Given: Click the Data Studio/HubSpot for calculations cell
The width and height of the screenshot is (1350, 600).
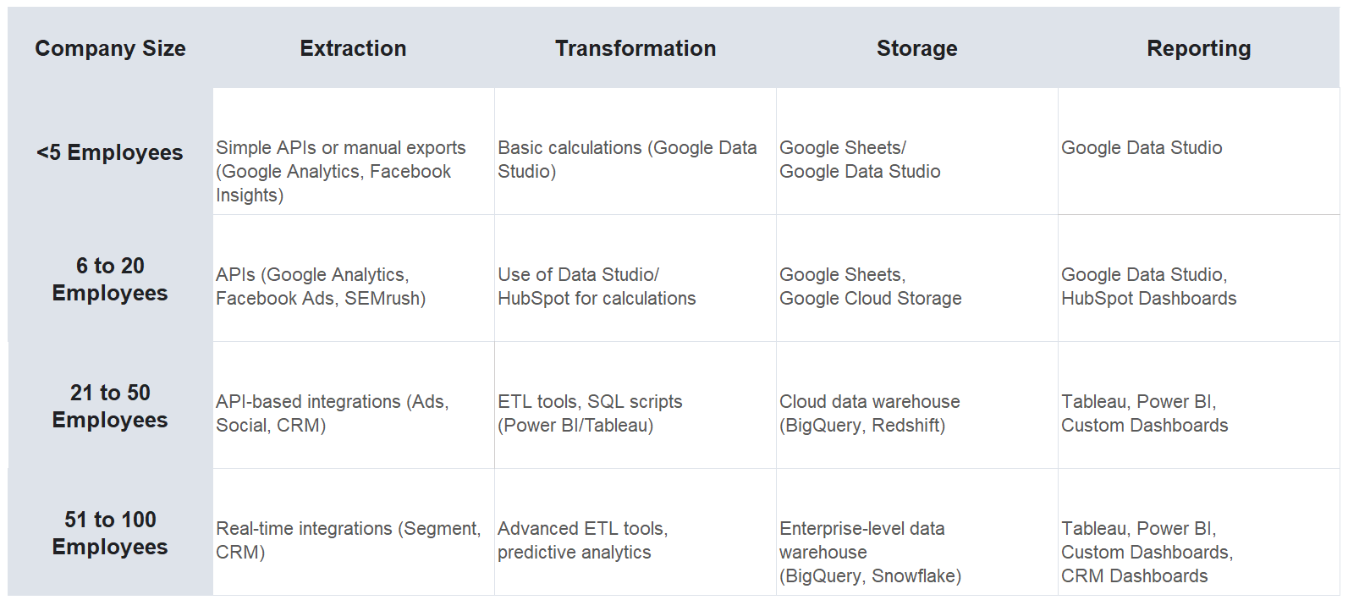Looking at the screenshot, I should click(596, 286).
